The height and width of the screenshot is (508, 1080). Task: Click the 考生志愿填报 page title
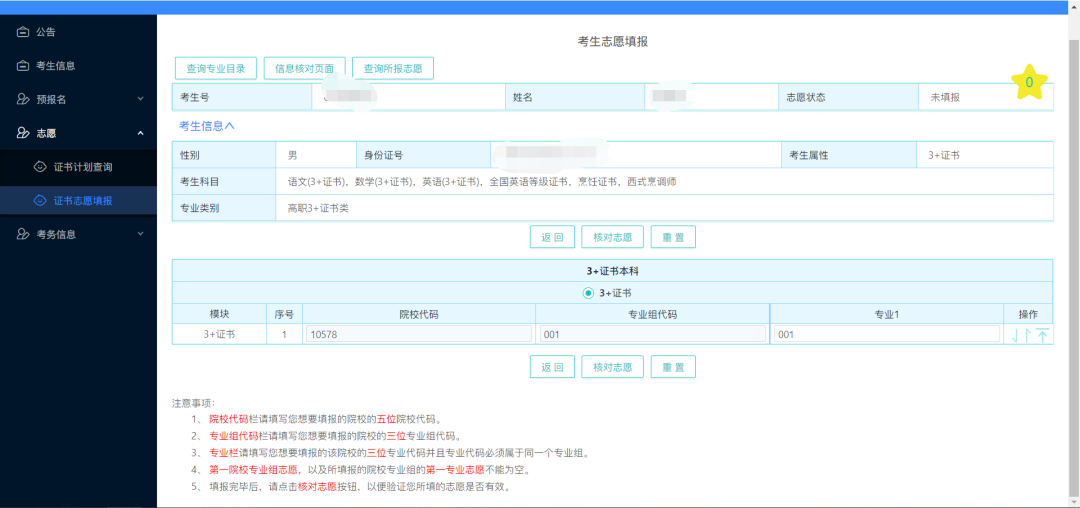(612, 41)
